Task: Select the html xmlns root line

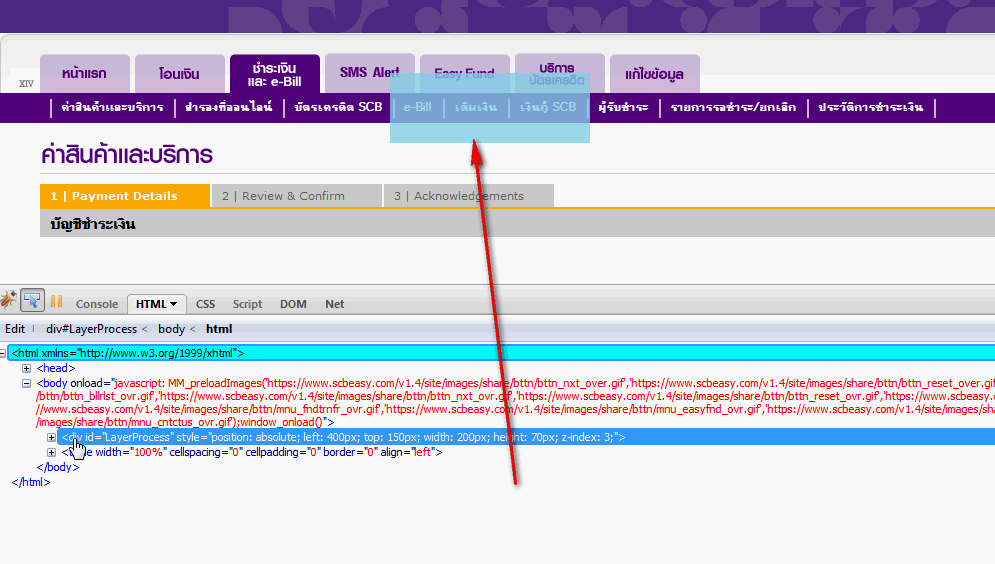Action: [501, 353]
